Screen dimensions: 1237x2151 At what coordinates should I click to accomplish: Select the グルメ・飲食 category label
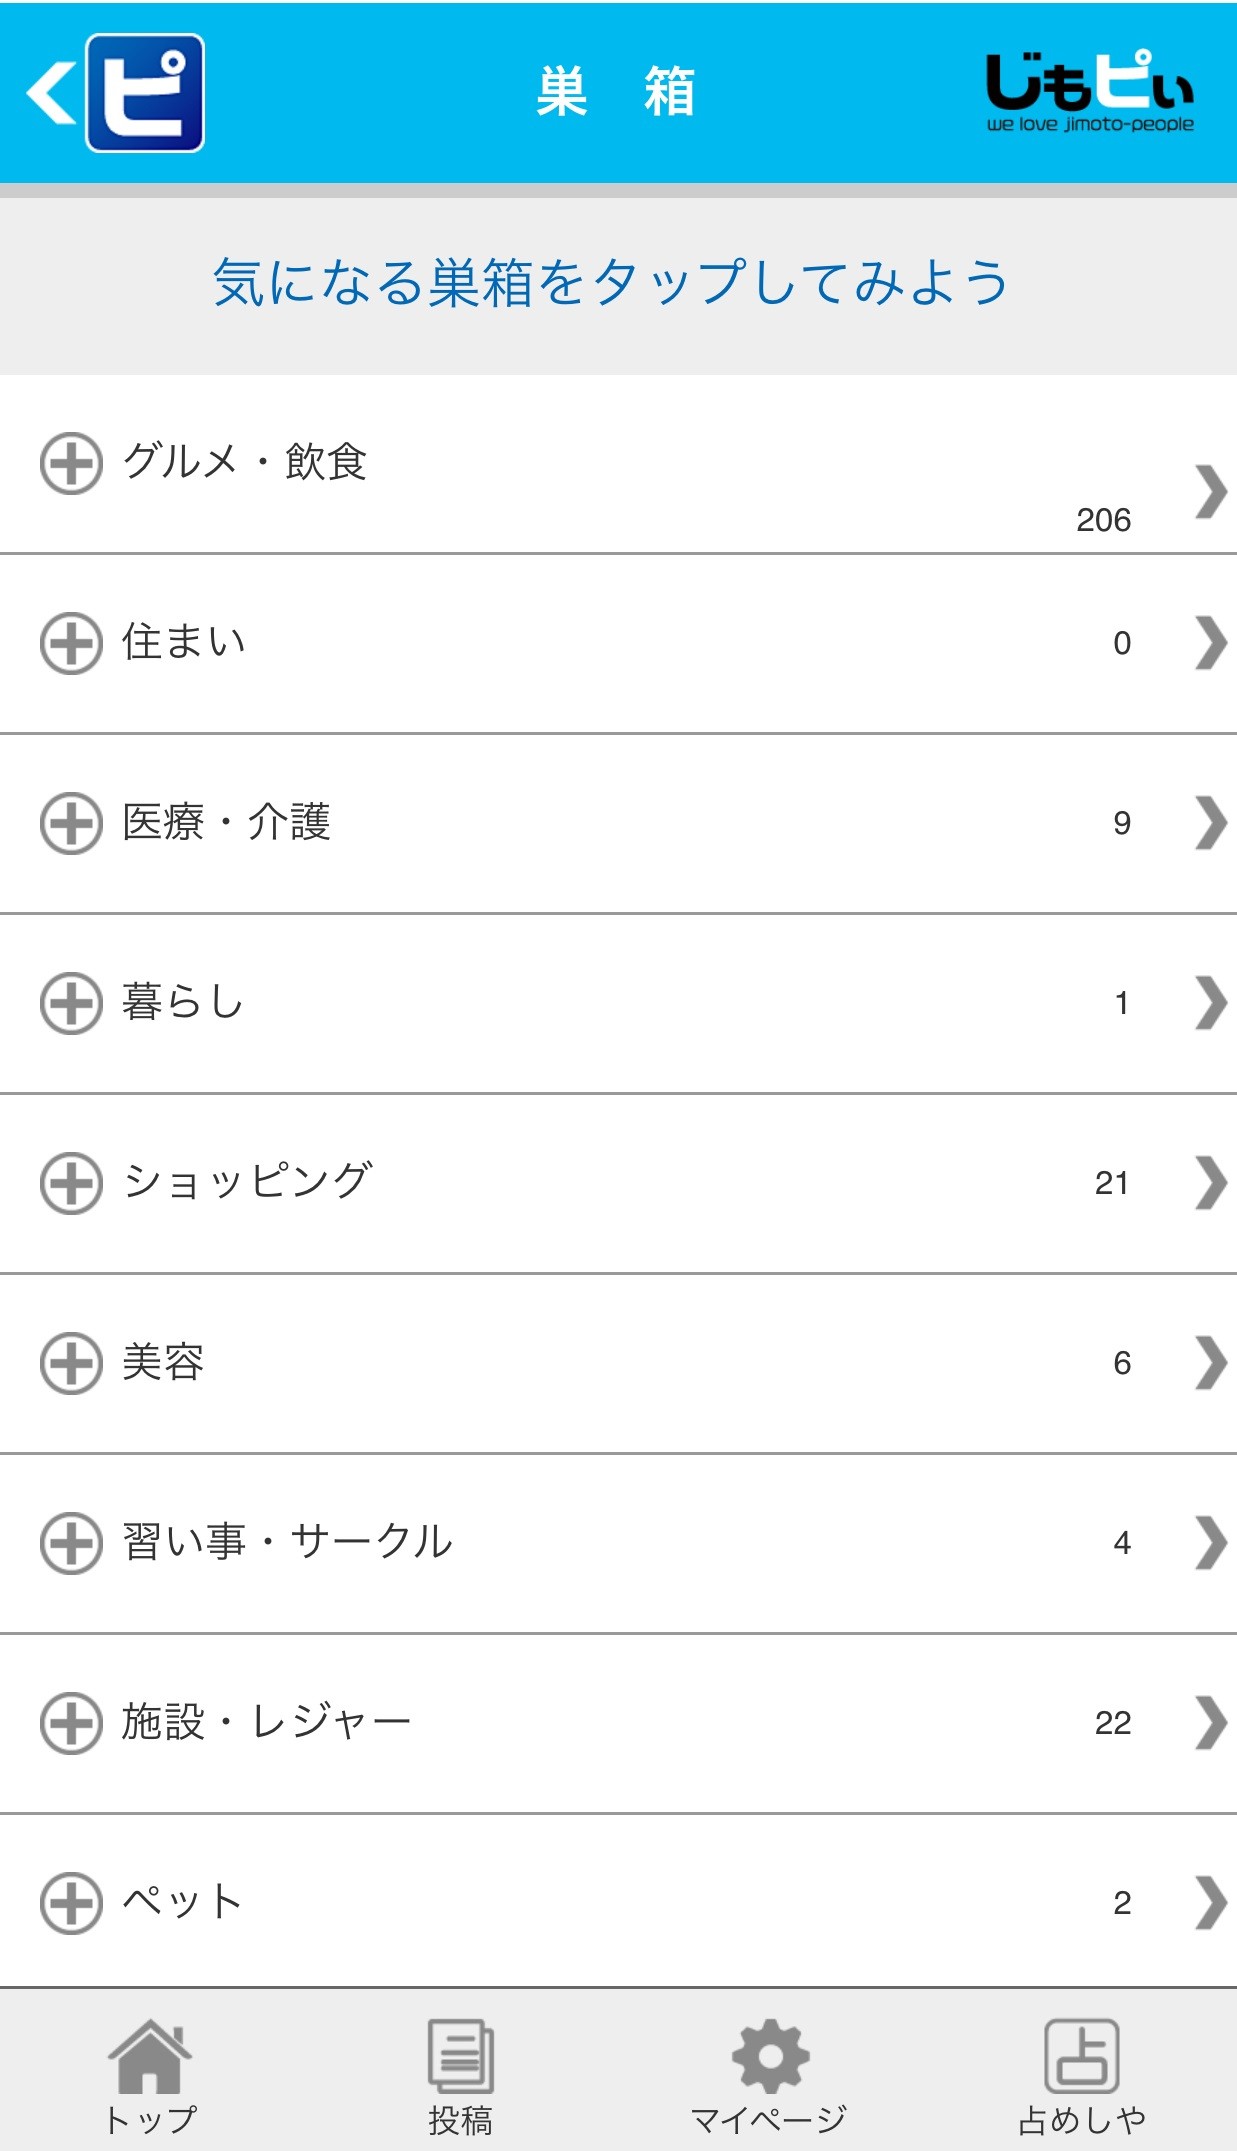(x=245, y=462)
